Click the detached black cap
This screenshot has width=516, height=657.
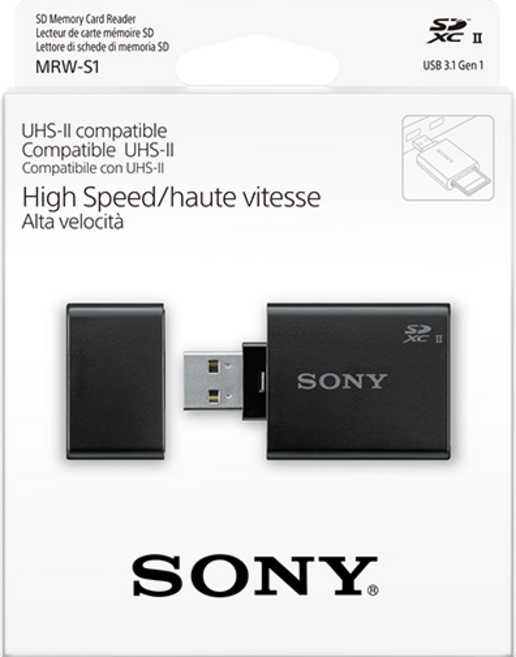pos(116,381)
